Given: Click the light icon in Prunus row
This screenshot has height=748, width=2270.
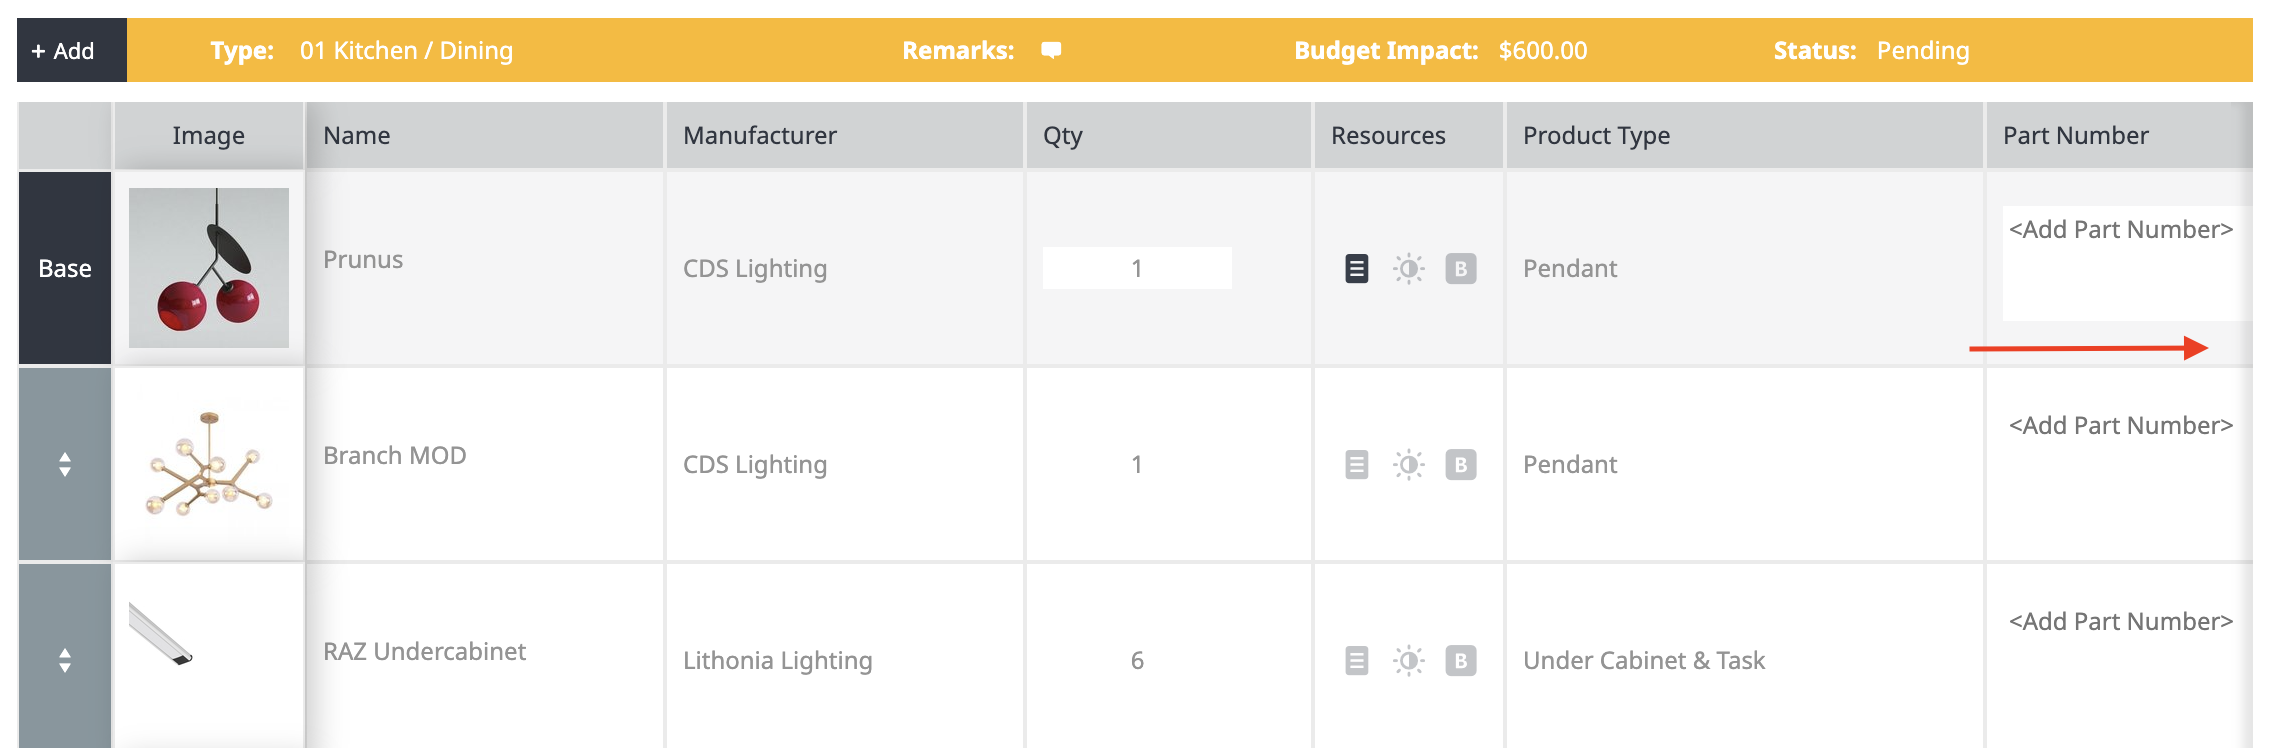Looking at the screenshot, I should click(x=1408, y=269).
